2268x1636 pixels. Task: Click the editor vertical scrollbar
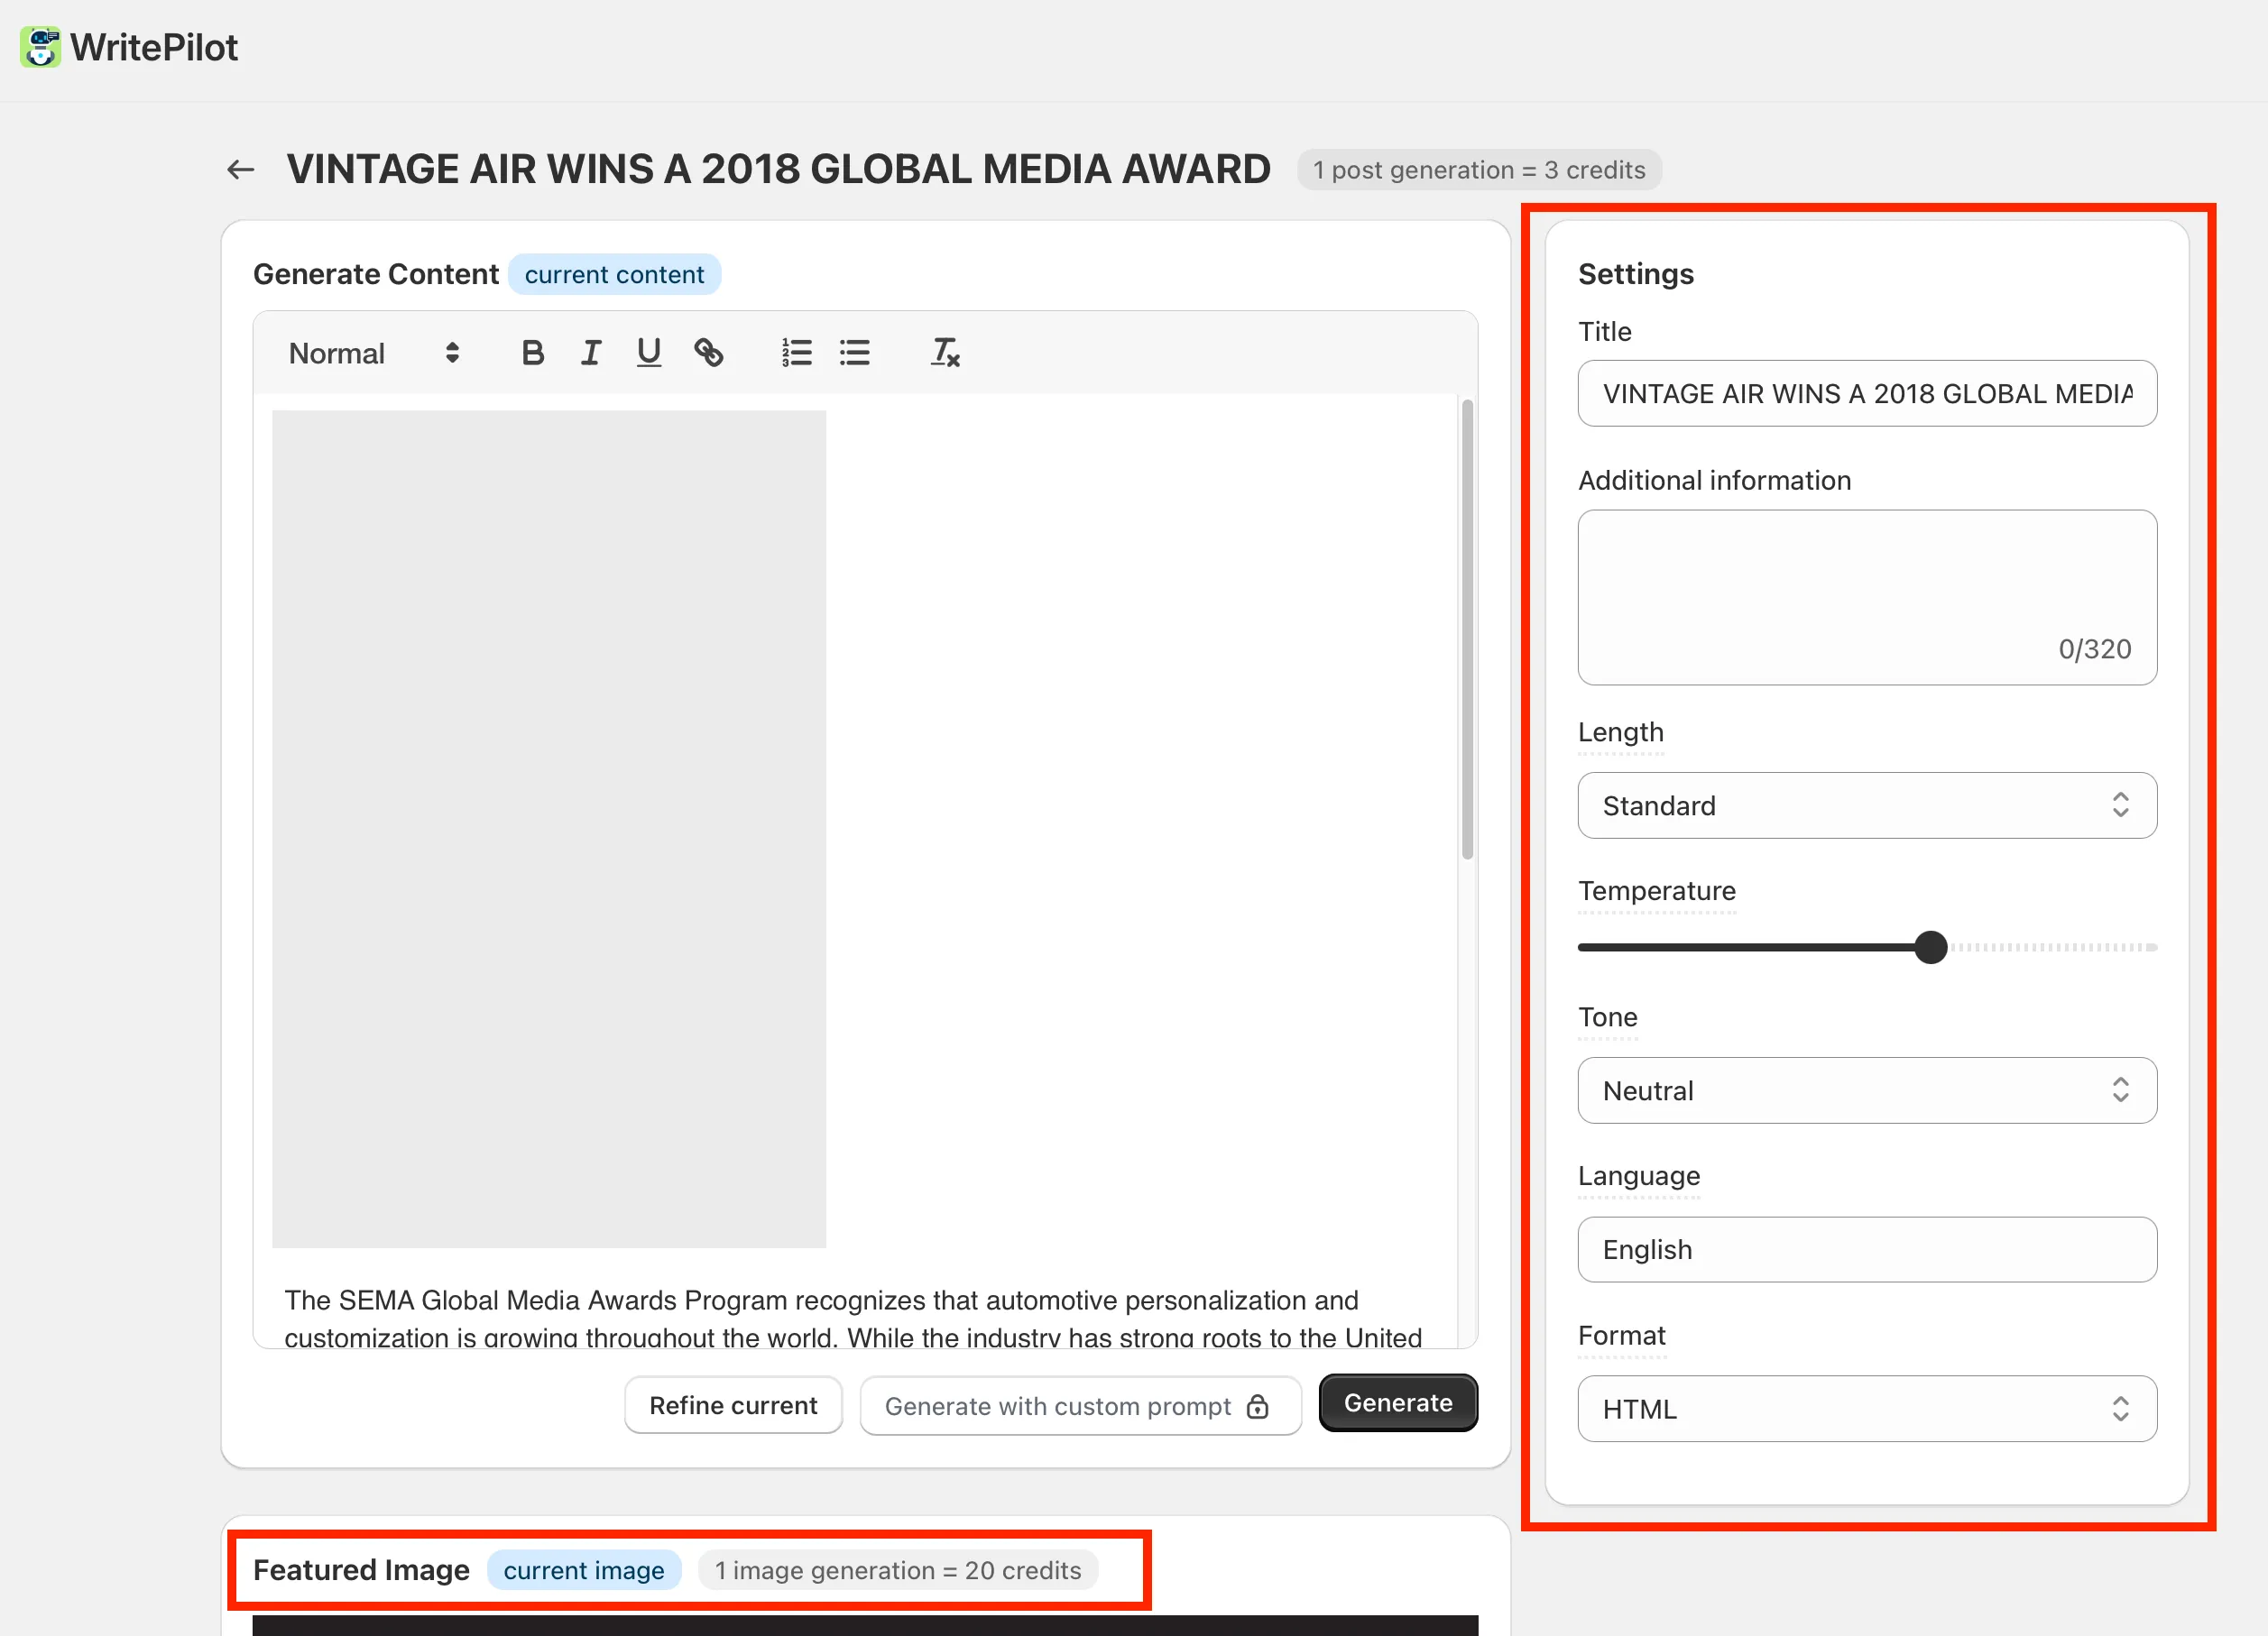point(1467,630)
